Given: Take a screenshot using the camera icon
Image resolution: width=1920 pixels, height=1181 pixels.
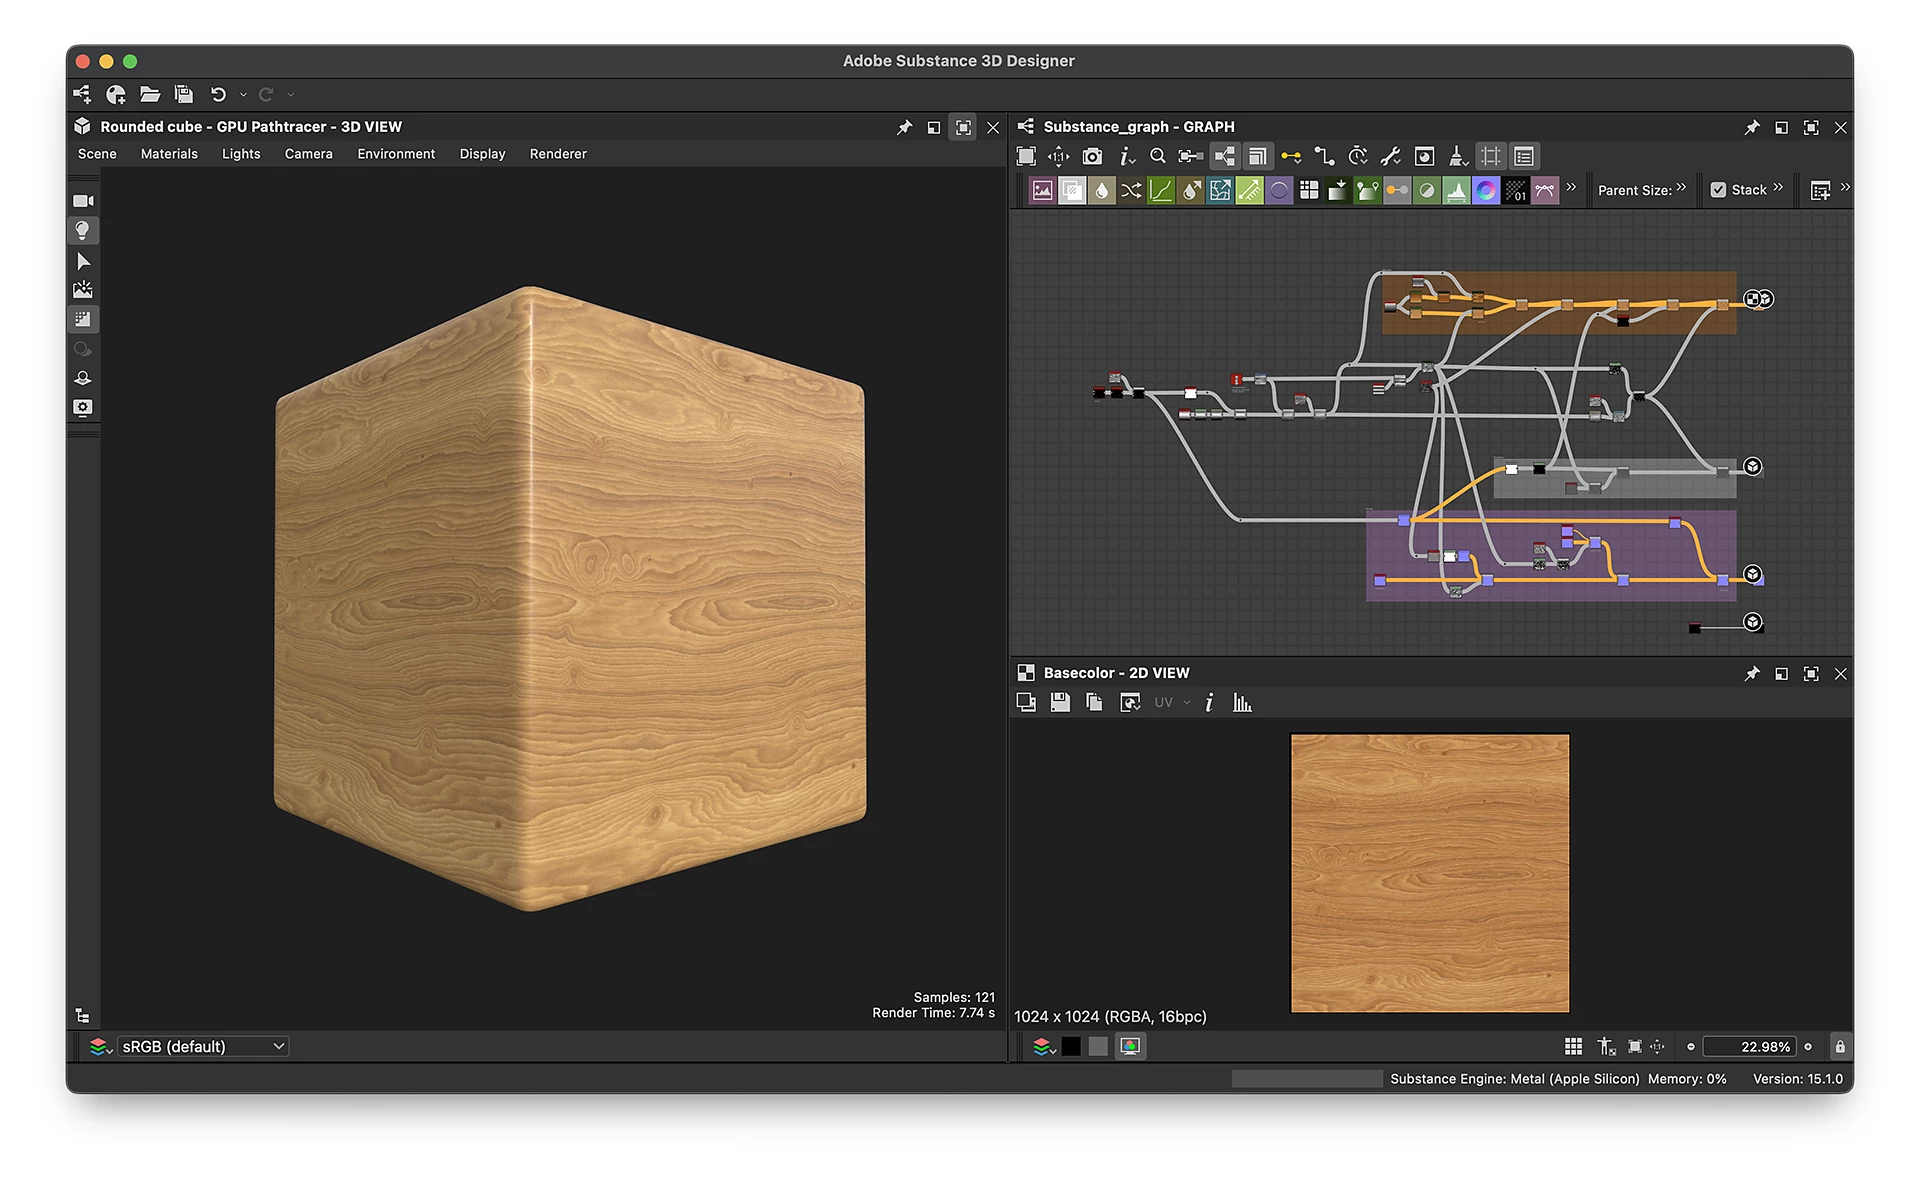Looking at the screenshot, I should pos(1092,156).
